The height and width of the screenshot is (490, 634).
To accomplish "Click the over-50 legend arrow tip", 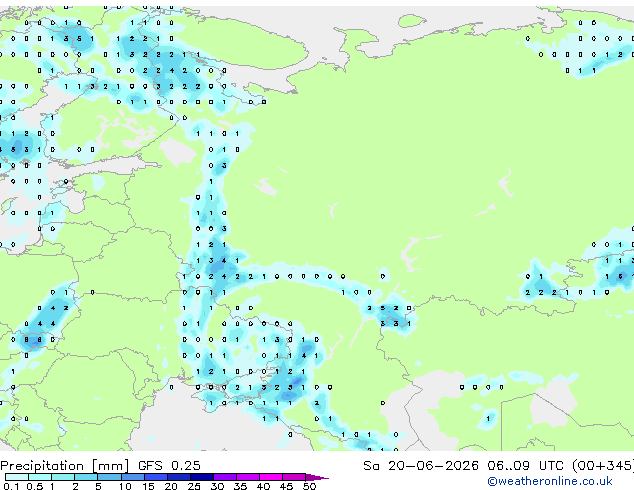I will pyautogui.click(x=317, y=477).
